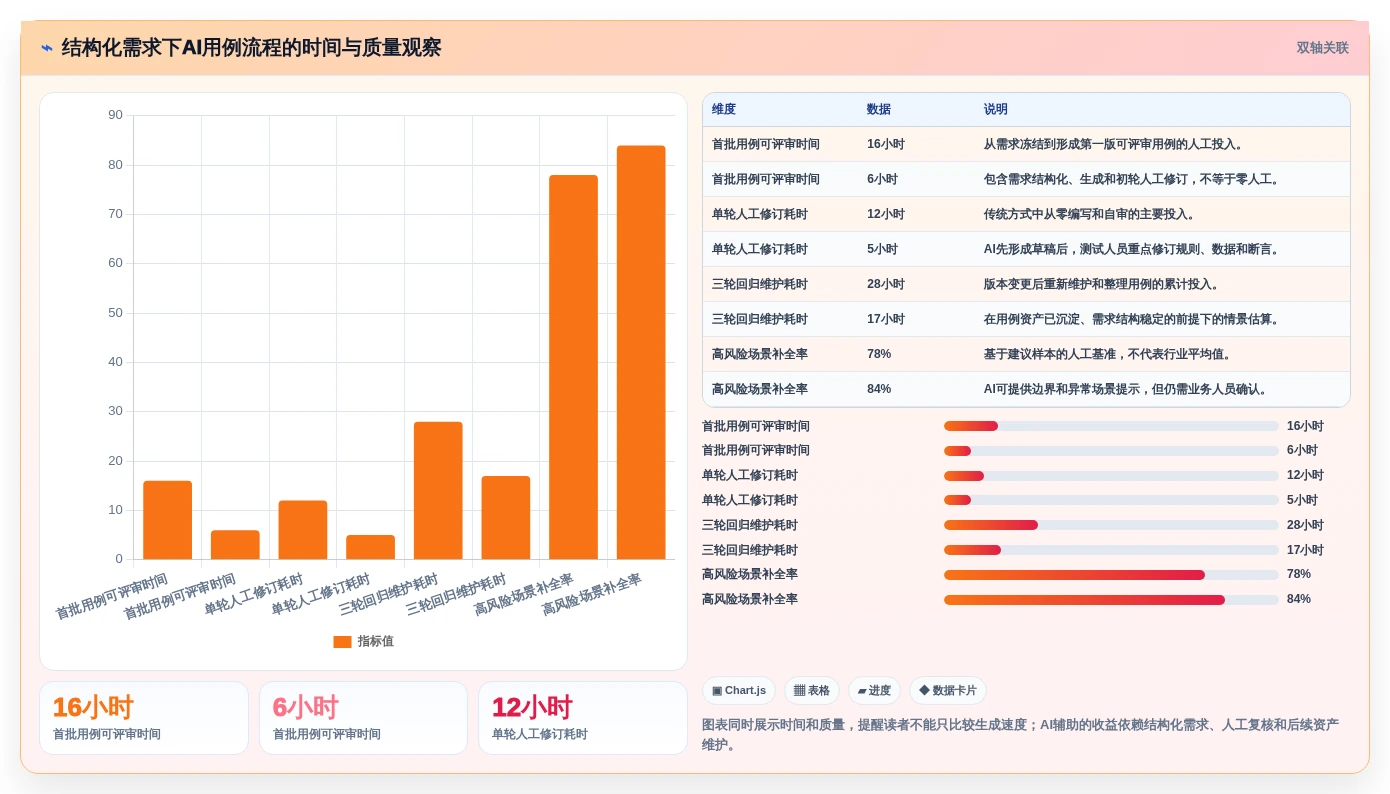Click the description starting 版本变更后重新维护
The width and height of the screenshot is (1390, 794).
[1103, 284]
